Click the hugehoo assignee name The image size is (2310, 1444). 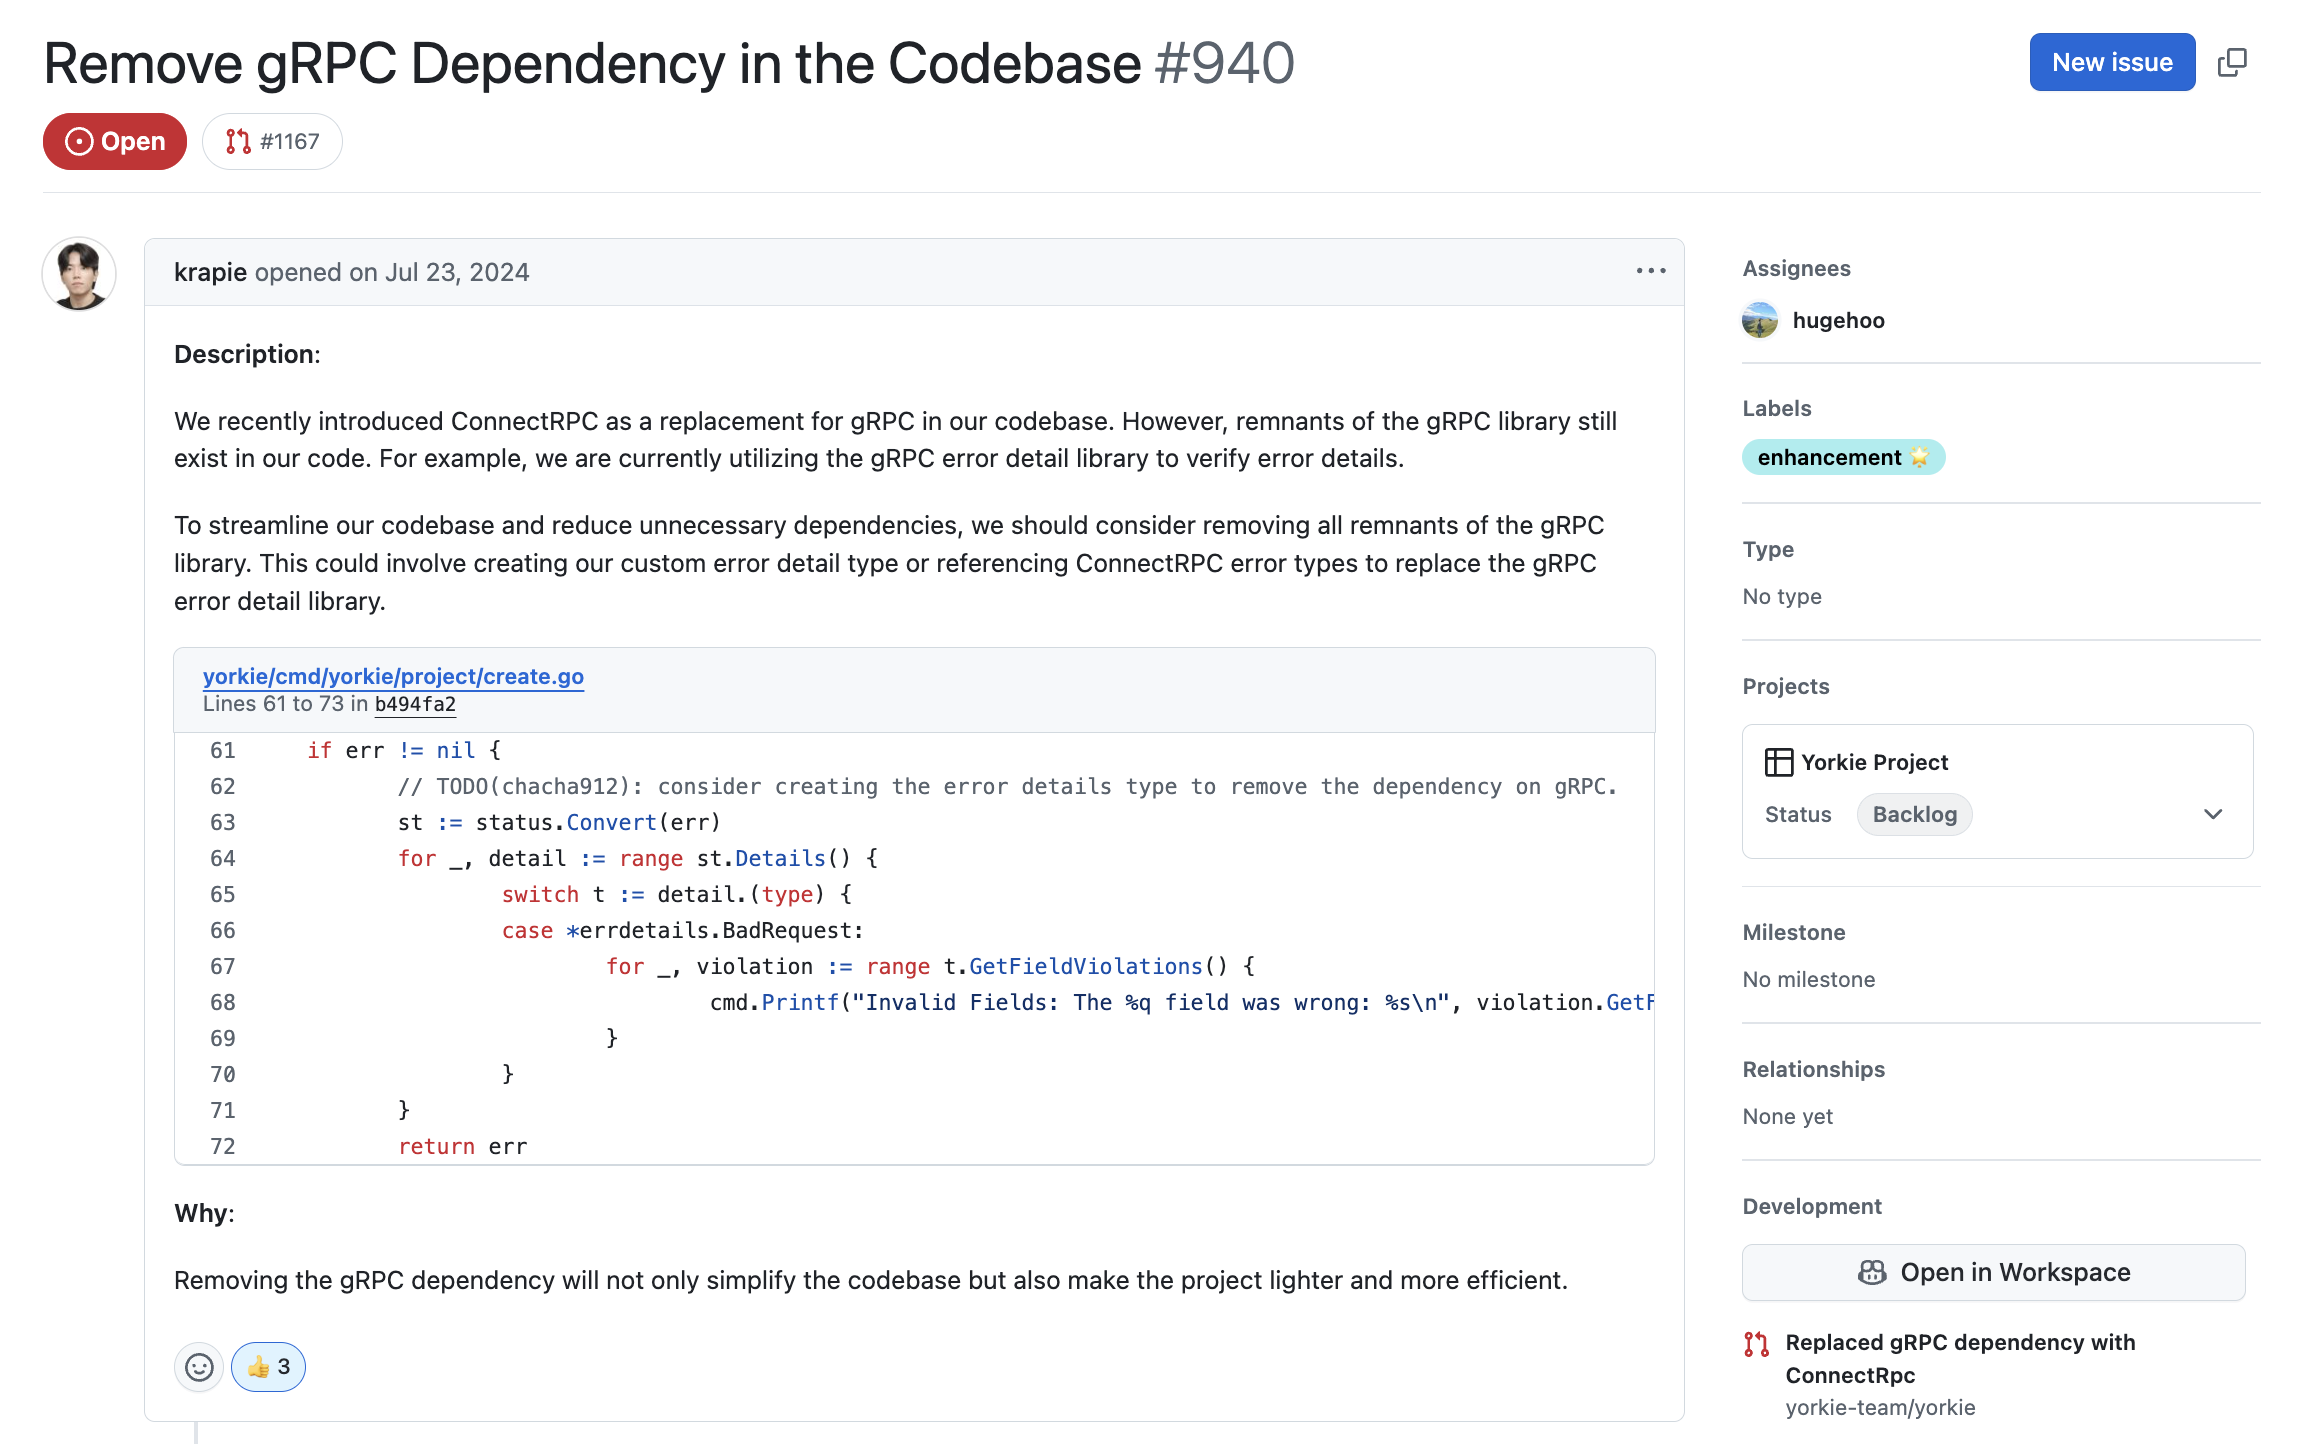point(1838,320)
